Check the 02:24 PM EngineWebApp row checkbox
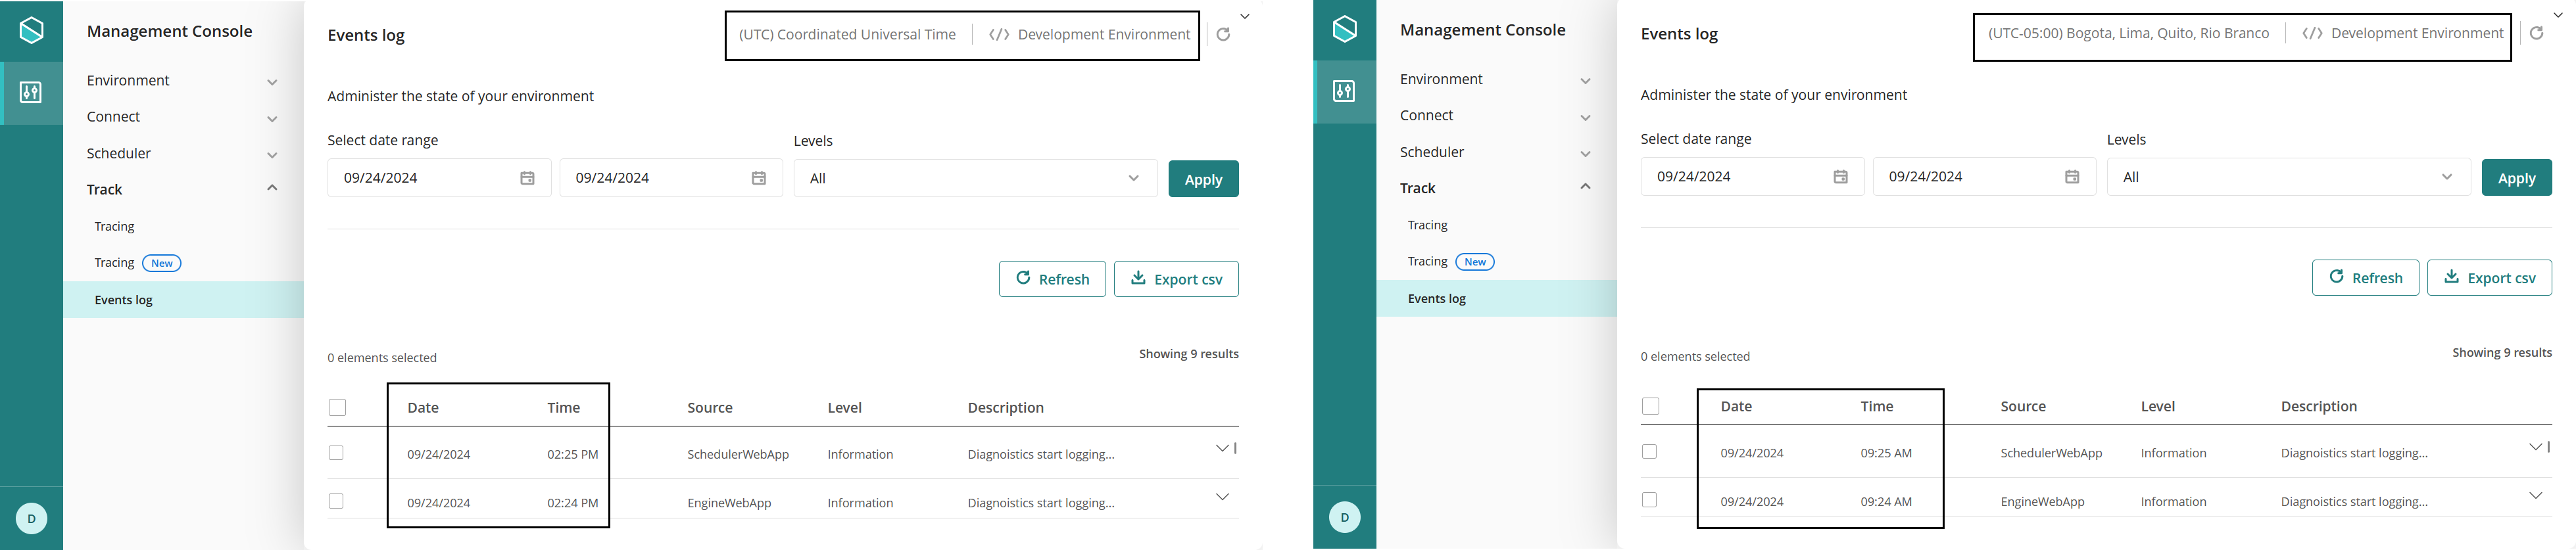The height and width of the screenshot is (550, 2576). [x=336, y=501]
